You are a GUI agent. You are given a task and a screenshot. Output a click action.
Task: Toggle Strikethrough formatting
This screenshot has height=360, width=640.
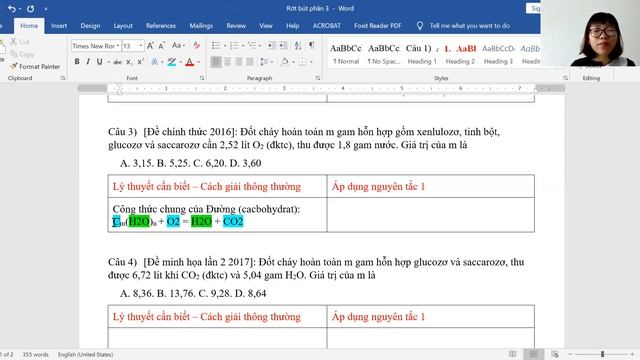(x=118, y=62)
